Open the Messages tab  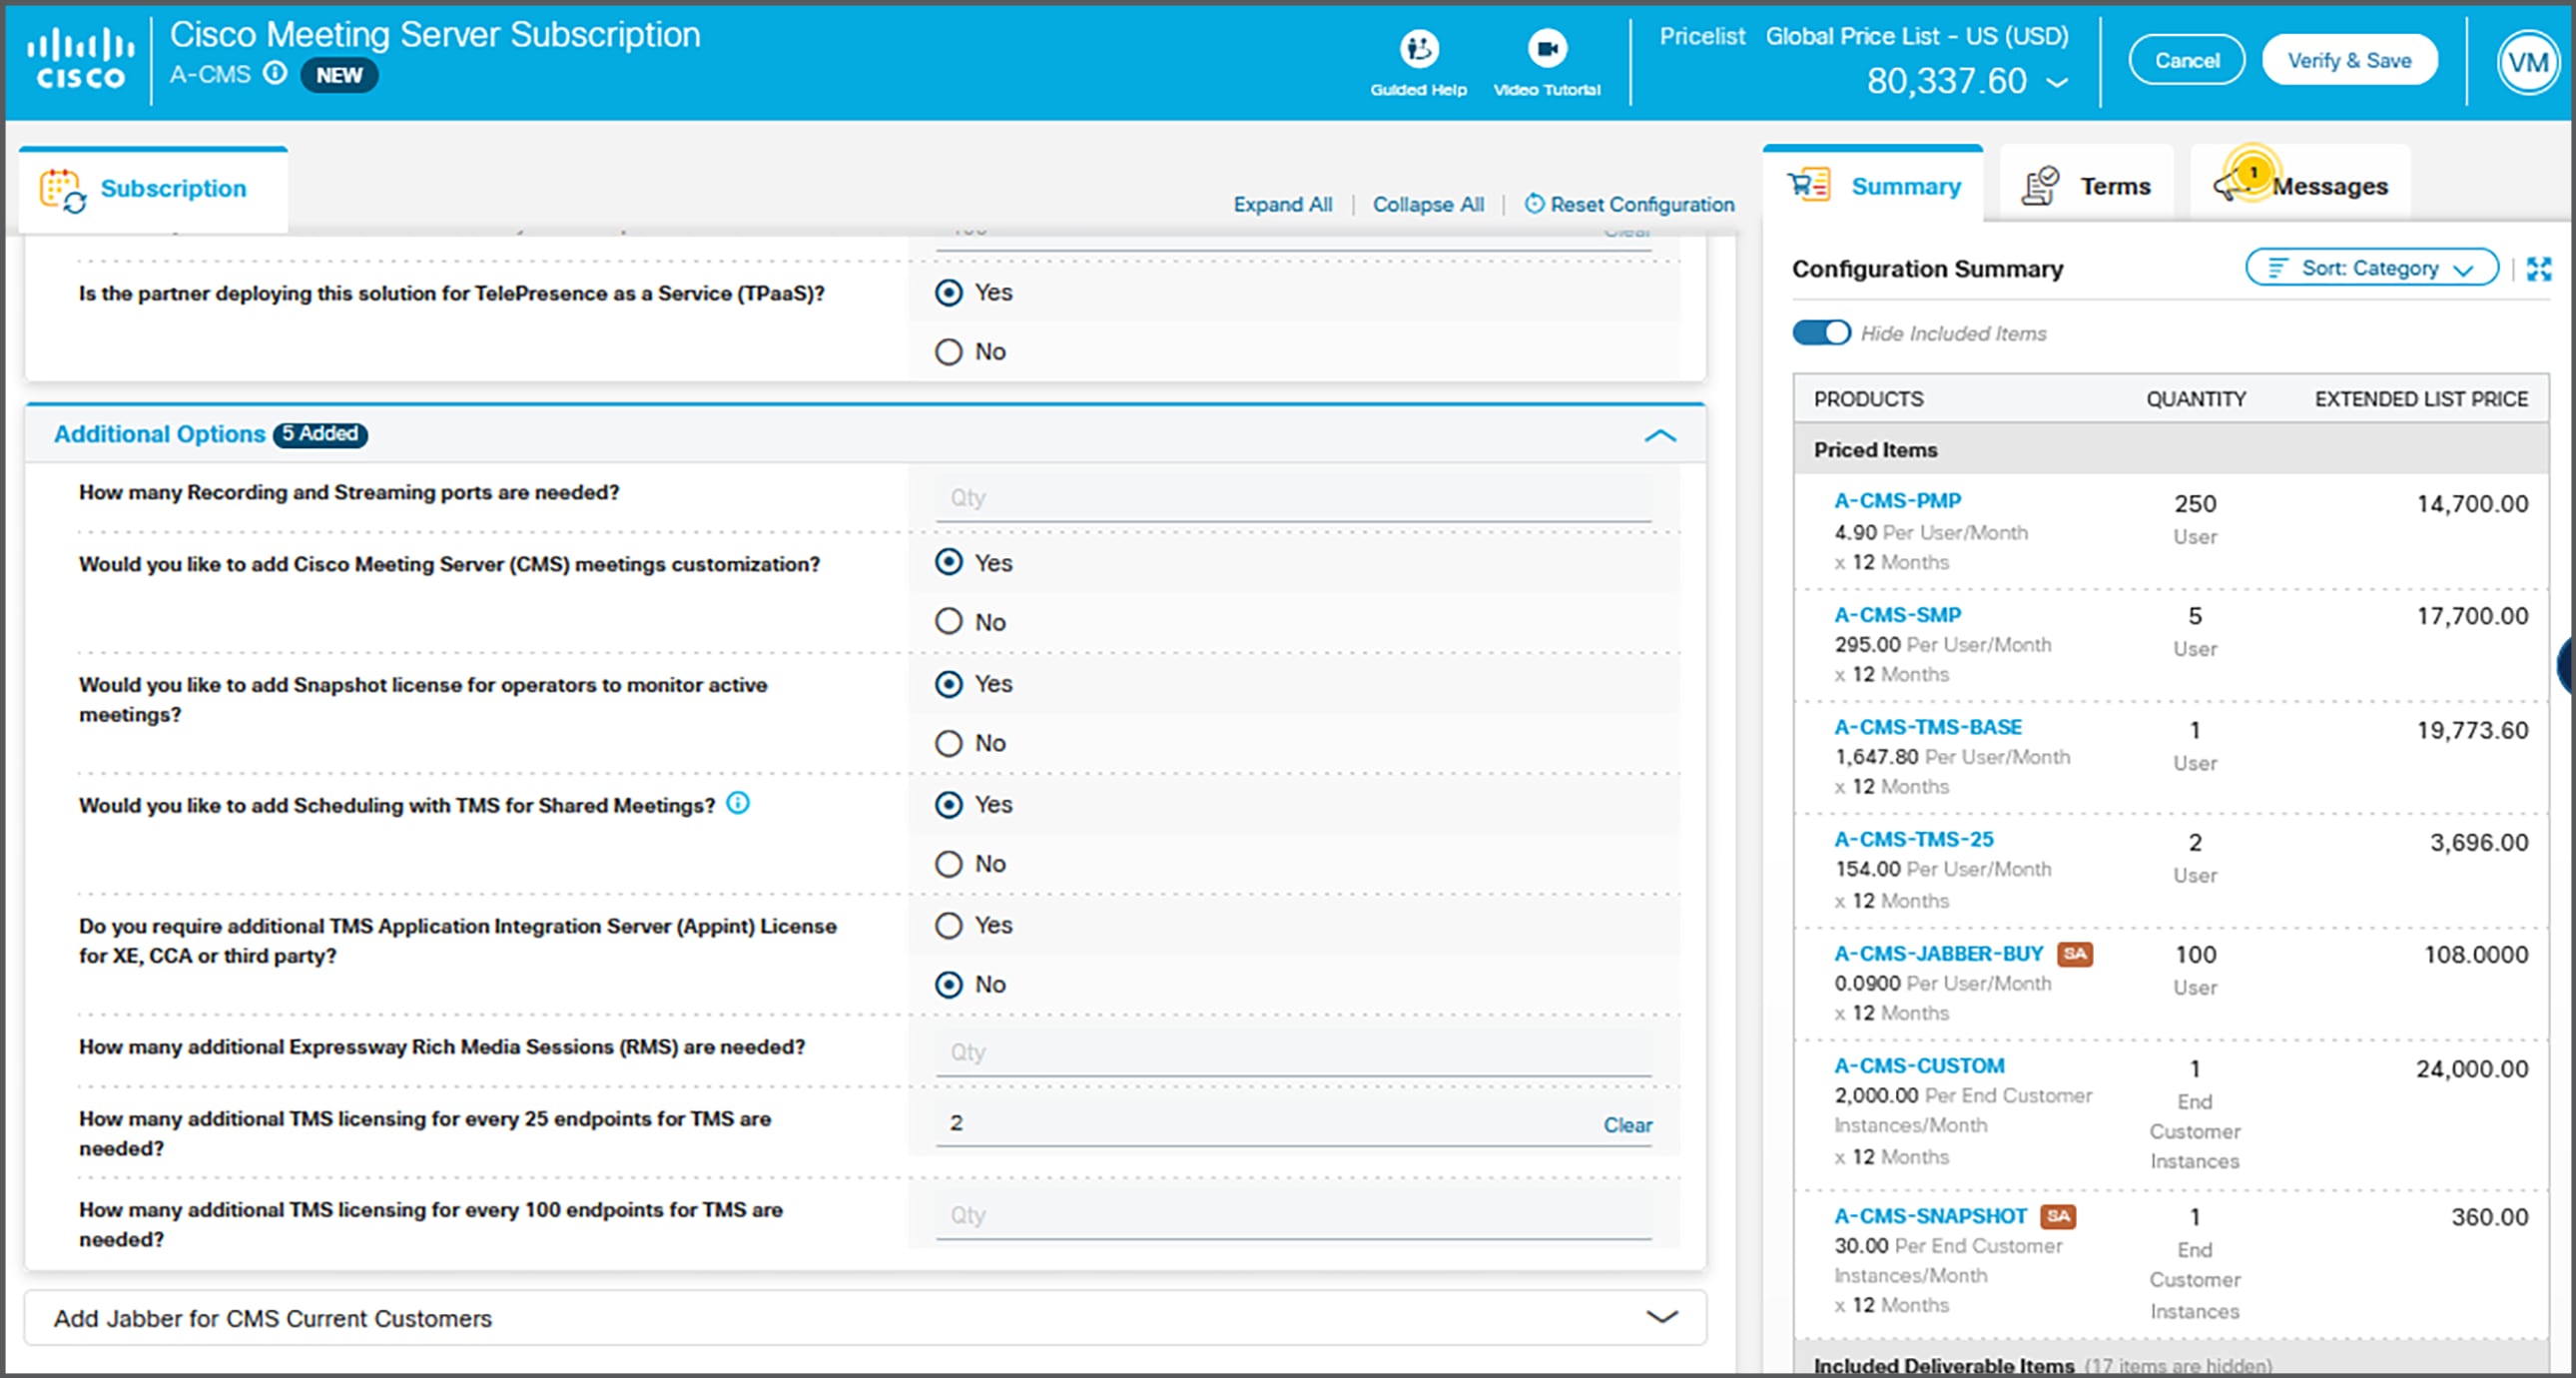[2300, 186]
